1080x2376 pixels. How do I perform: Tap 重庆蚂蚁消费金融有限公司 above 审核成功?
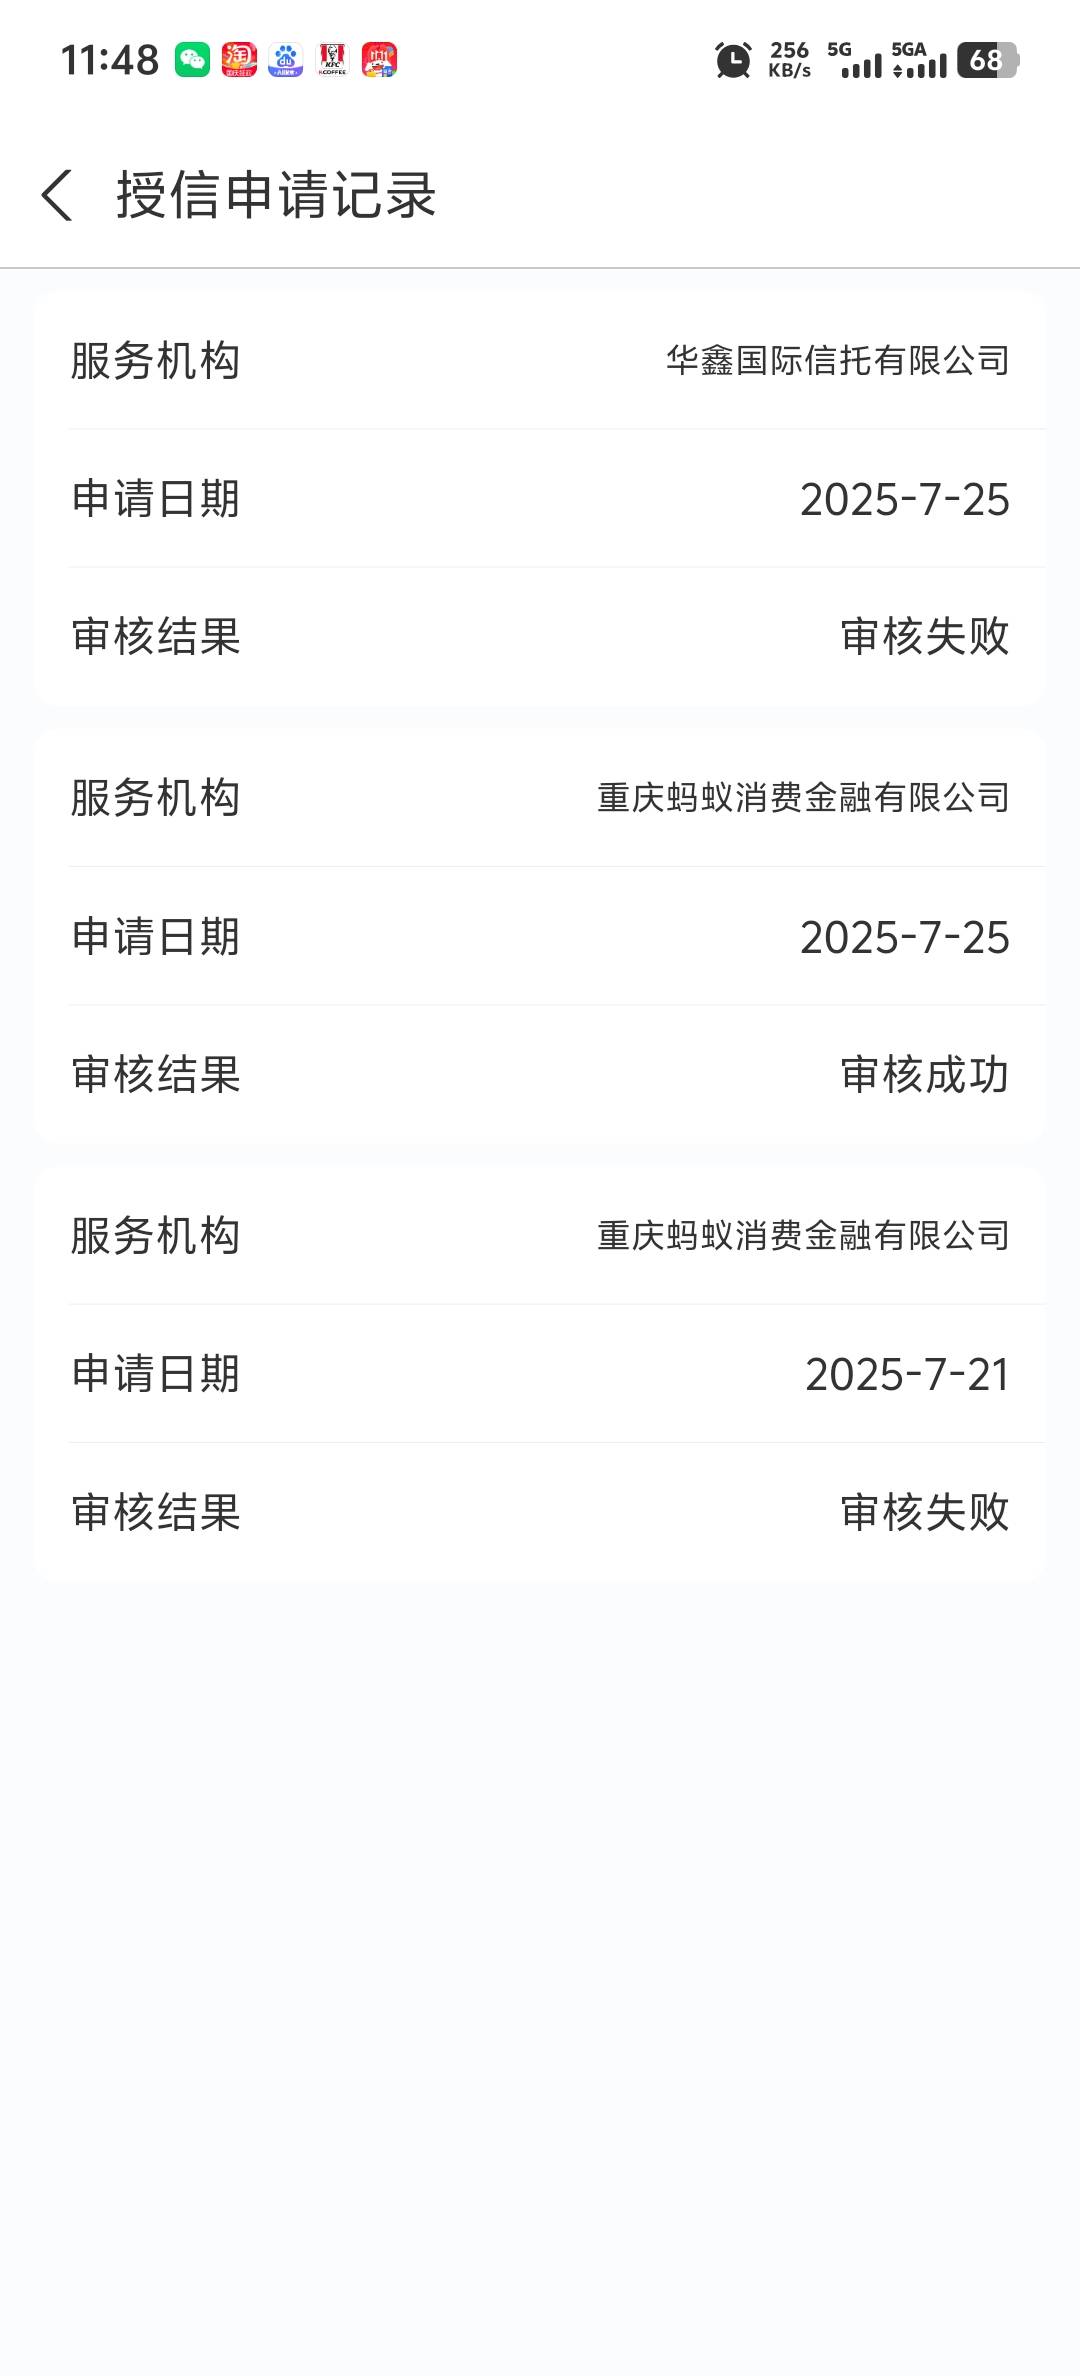[803, 798]
